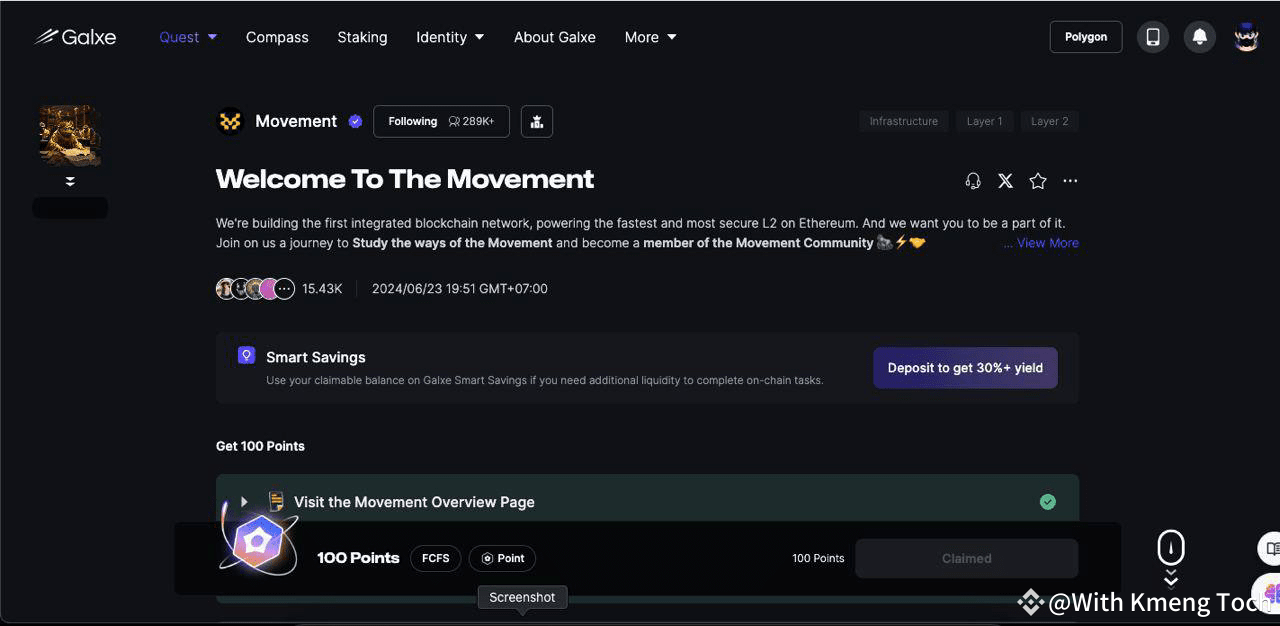
Task: Open About Galxe page
Action: (x=555, y=37)
